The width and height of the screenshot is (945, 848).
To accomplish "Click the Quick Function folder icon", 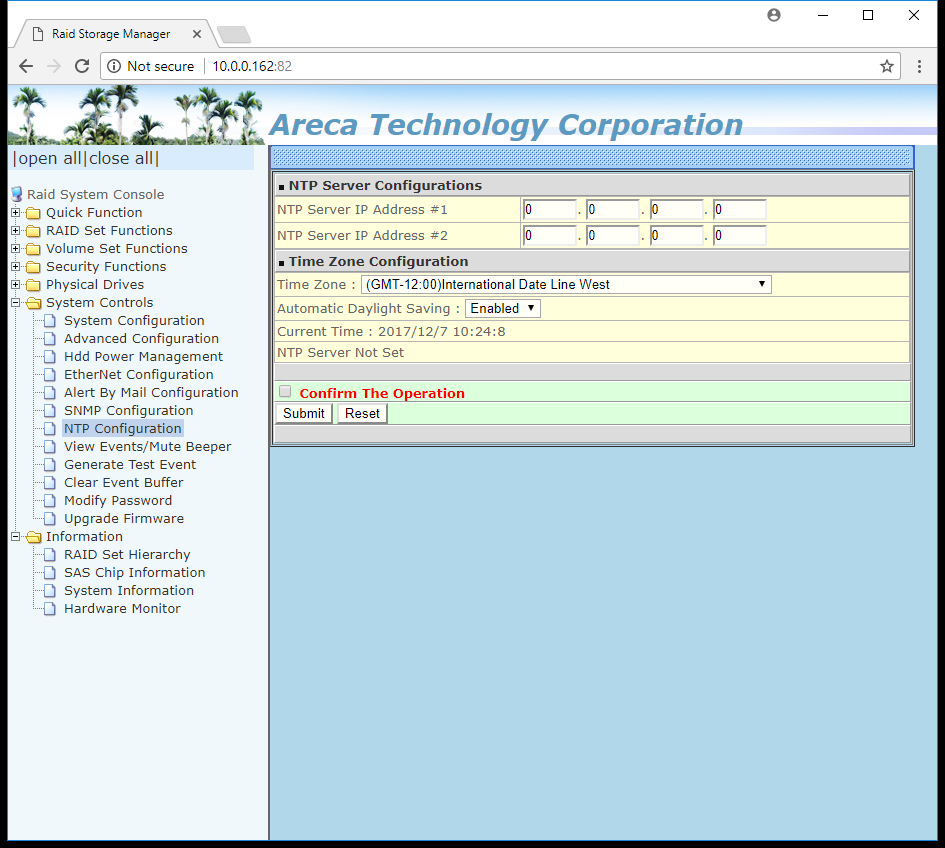I will pyautogui.click(x=34, y=213).
